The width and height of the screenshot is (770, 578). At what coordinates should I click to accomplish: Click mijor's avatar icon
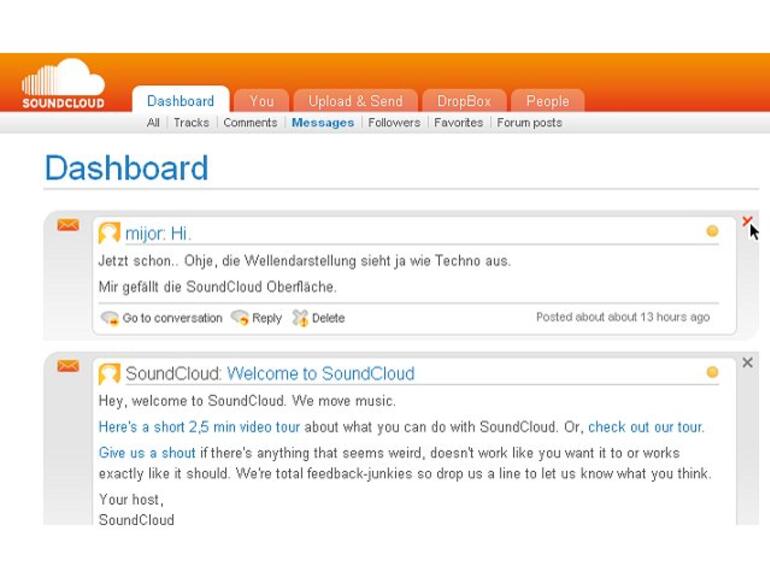[x=109, y=234]
